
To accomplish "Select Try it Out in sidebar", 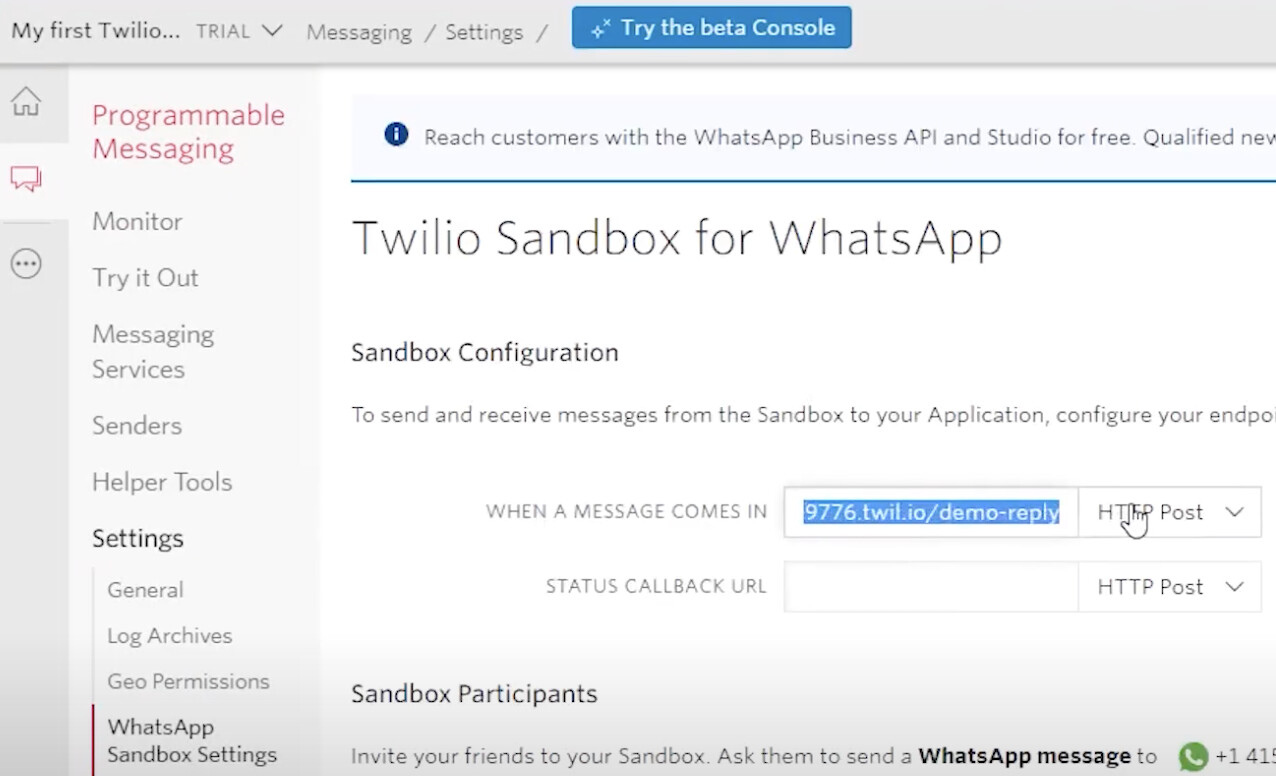I will coord(145,277).
